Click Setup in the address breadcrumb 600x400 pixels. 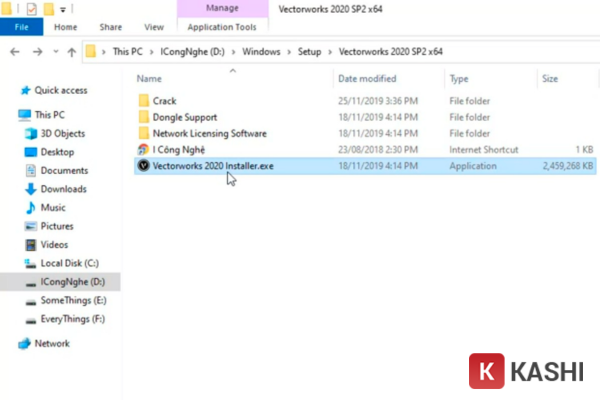pos(310,52)
